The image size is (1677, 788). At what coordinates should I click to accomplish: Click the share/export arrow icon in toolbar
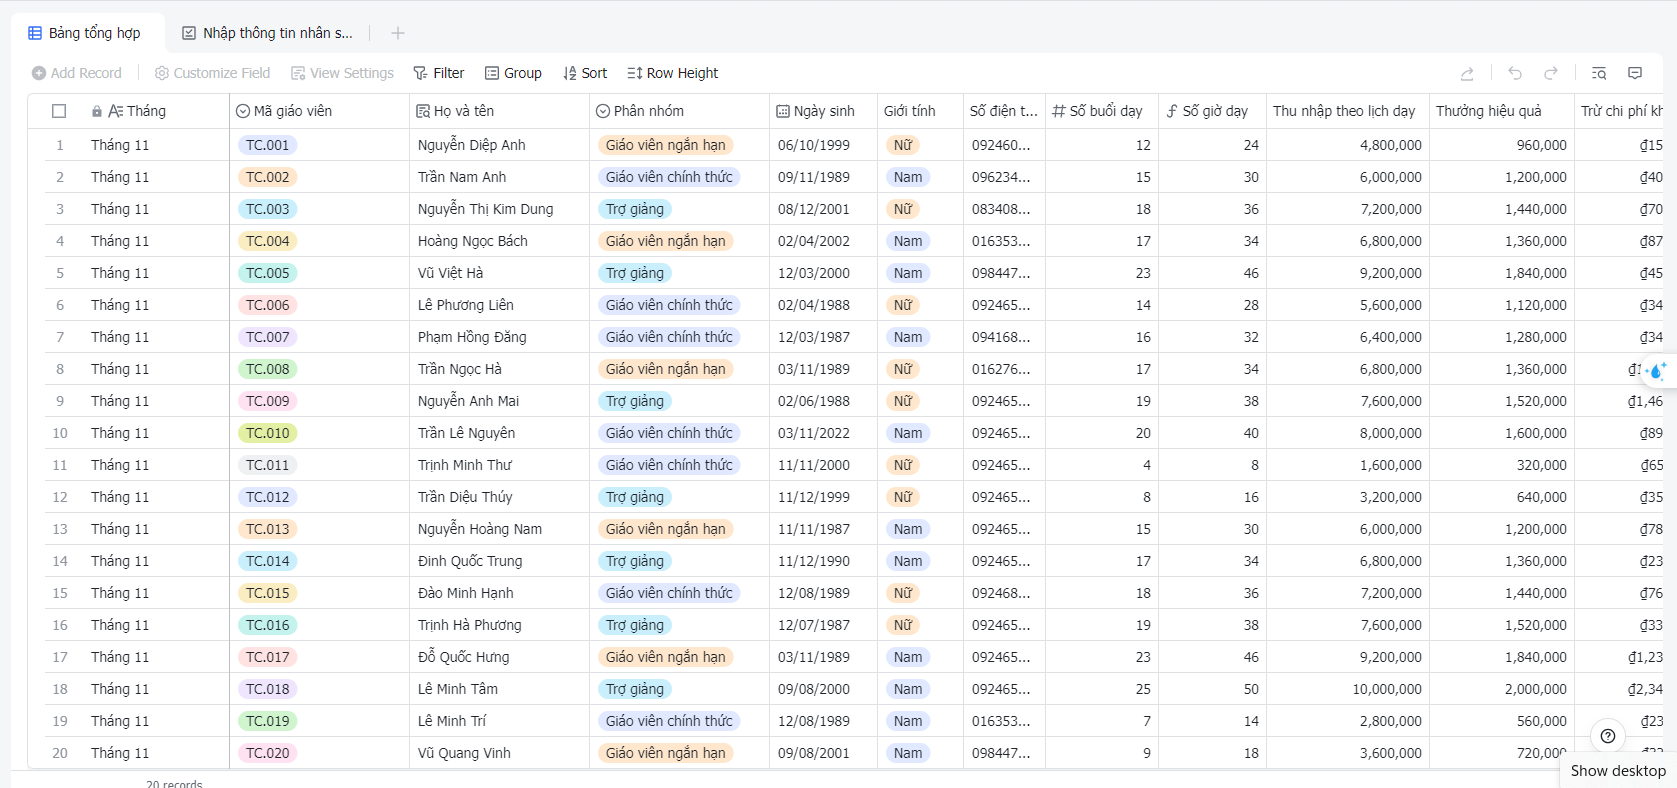1467,73
